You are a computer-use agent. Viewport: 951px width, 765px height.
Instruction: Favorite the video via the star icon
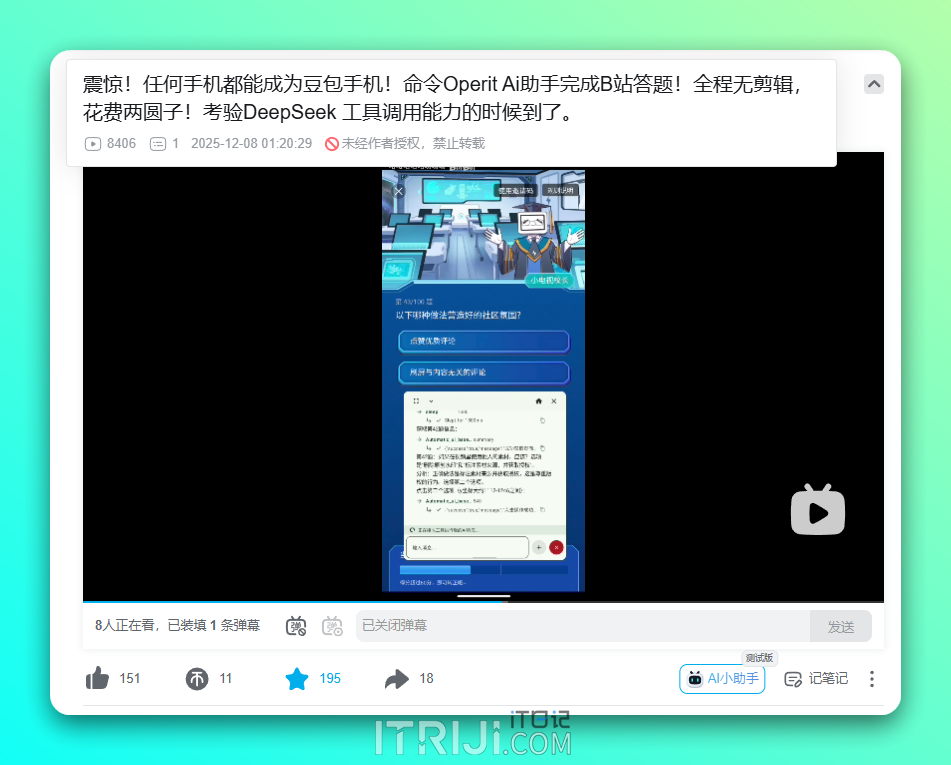pyautogui.click(x=296, y=678)
